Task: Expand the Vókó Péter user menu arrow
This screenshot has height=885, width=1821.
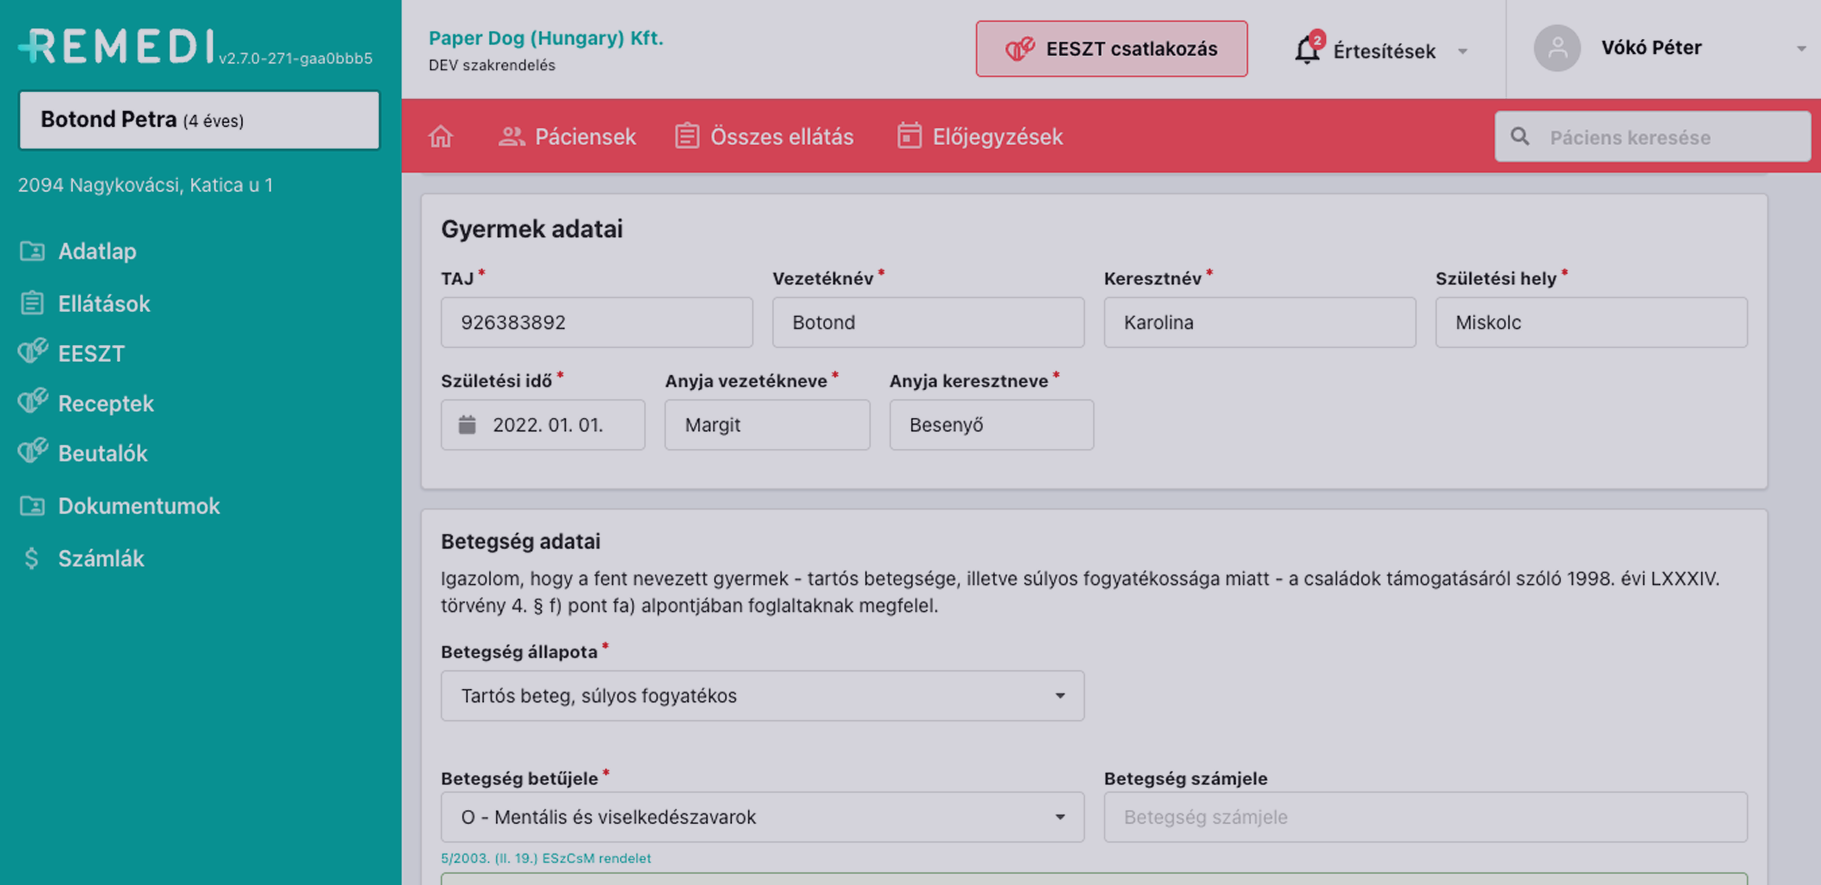Action: point(1800,49)
